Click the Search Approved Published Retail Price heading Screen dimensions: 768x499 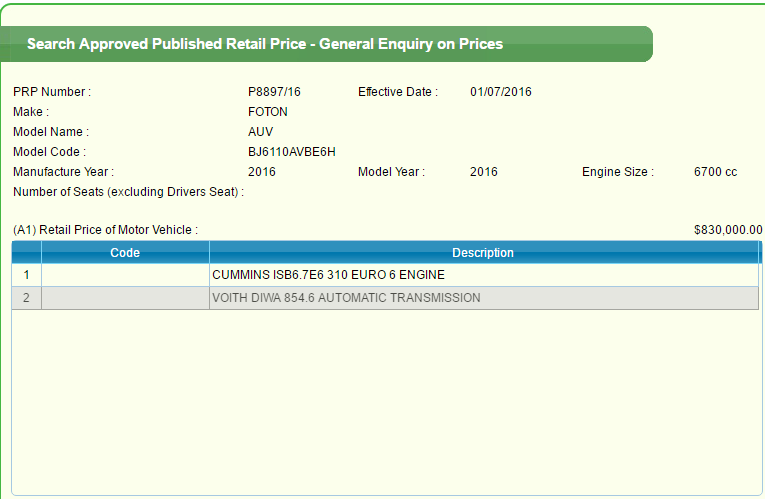coord(265,44)
